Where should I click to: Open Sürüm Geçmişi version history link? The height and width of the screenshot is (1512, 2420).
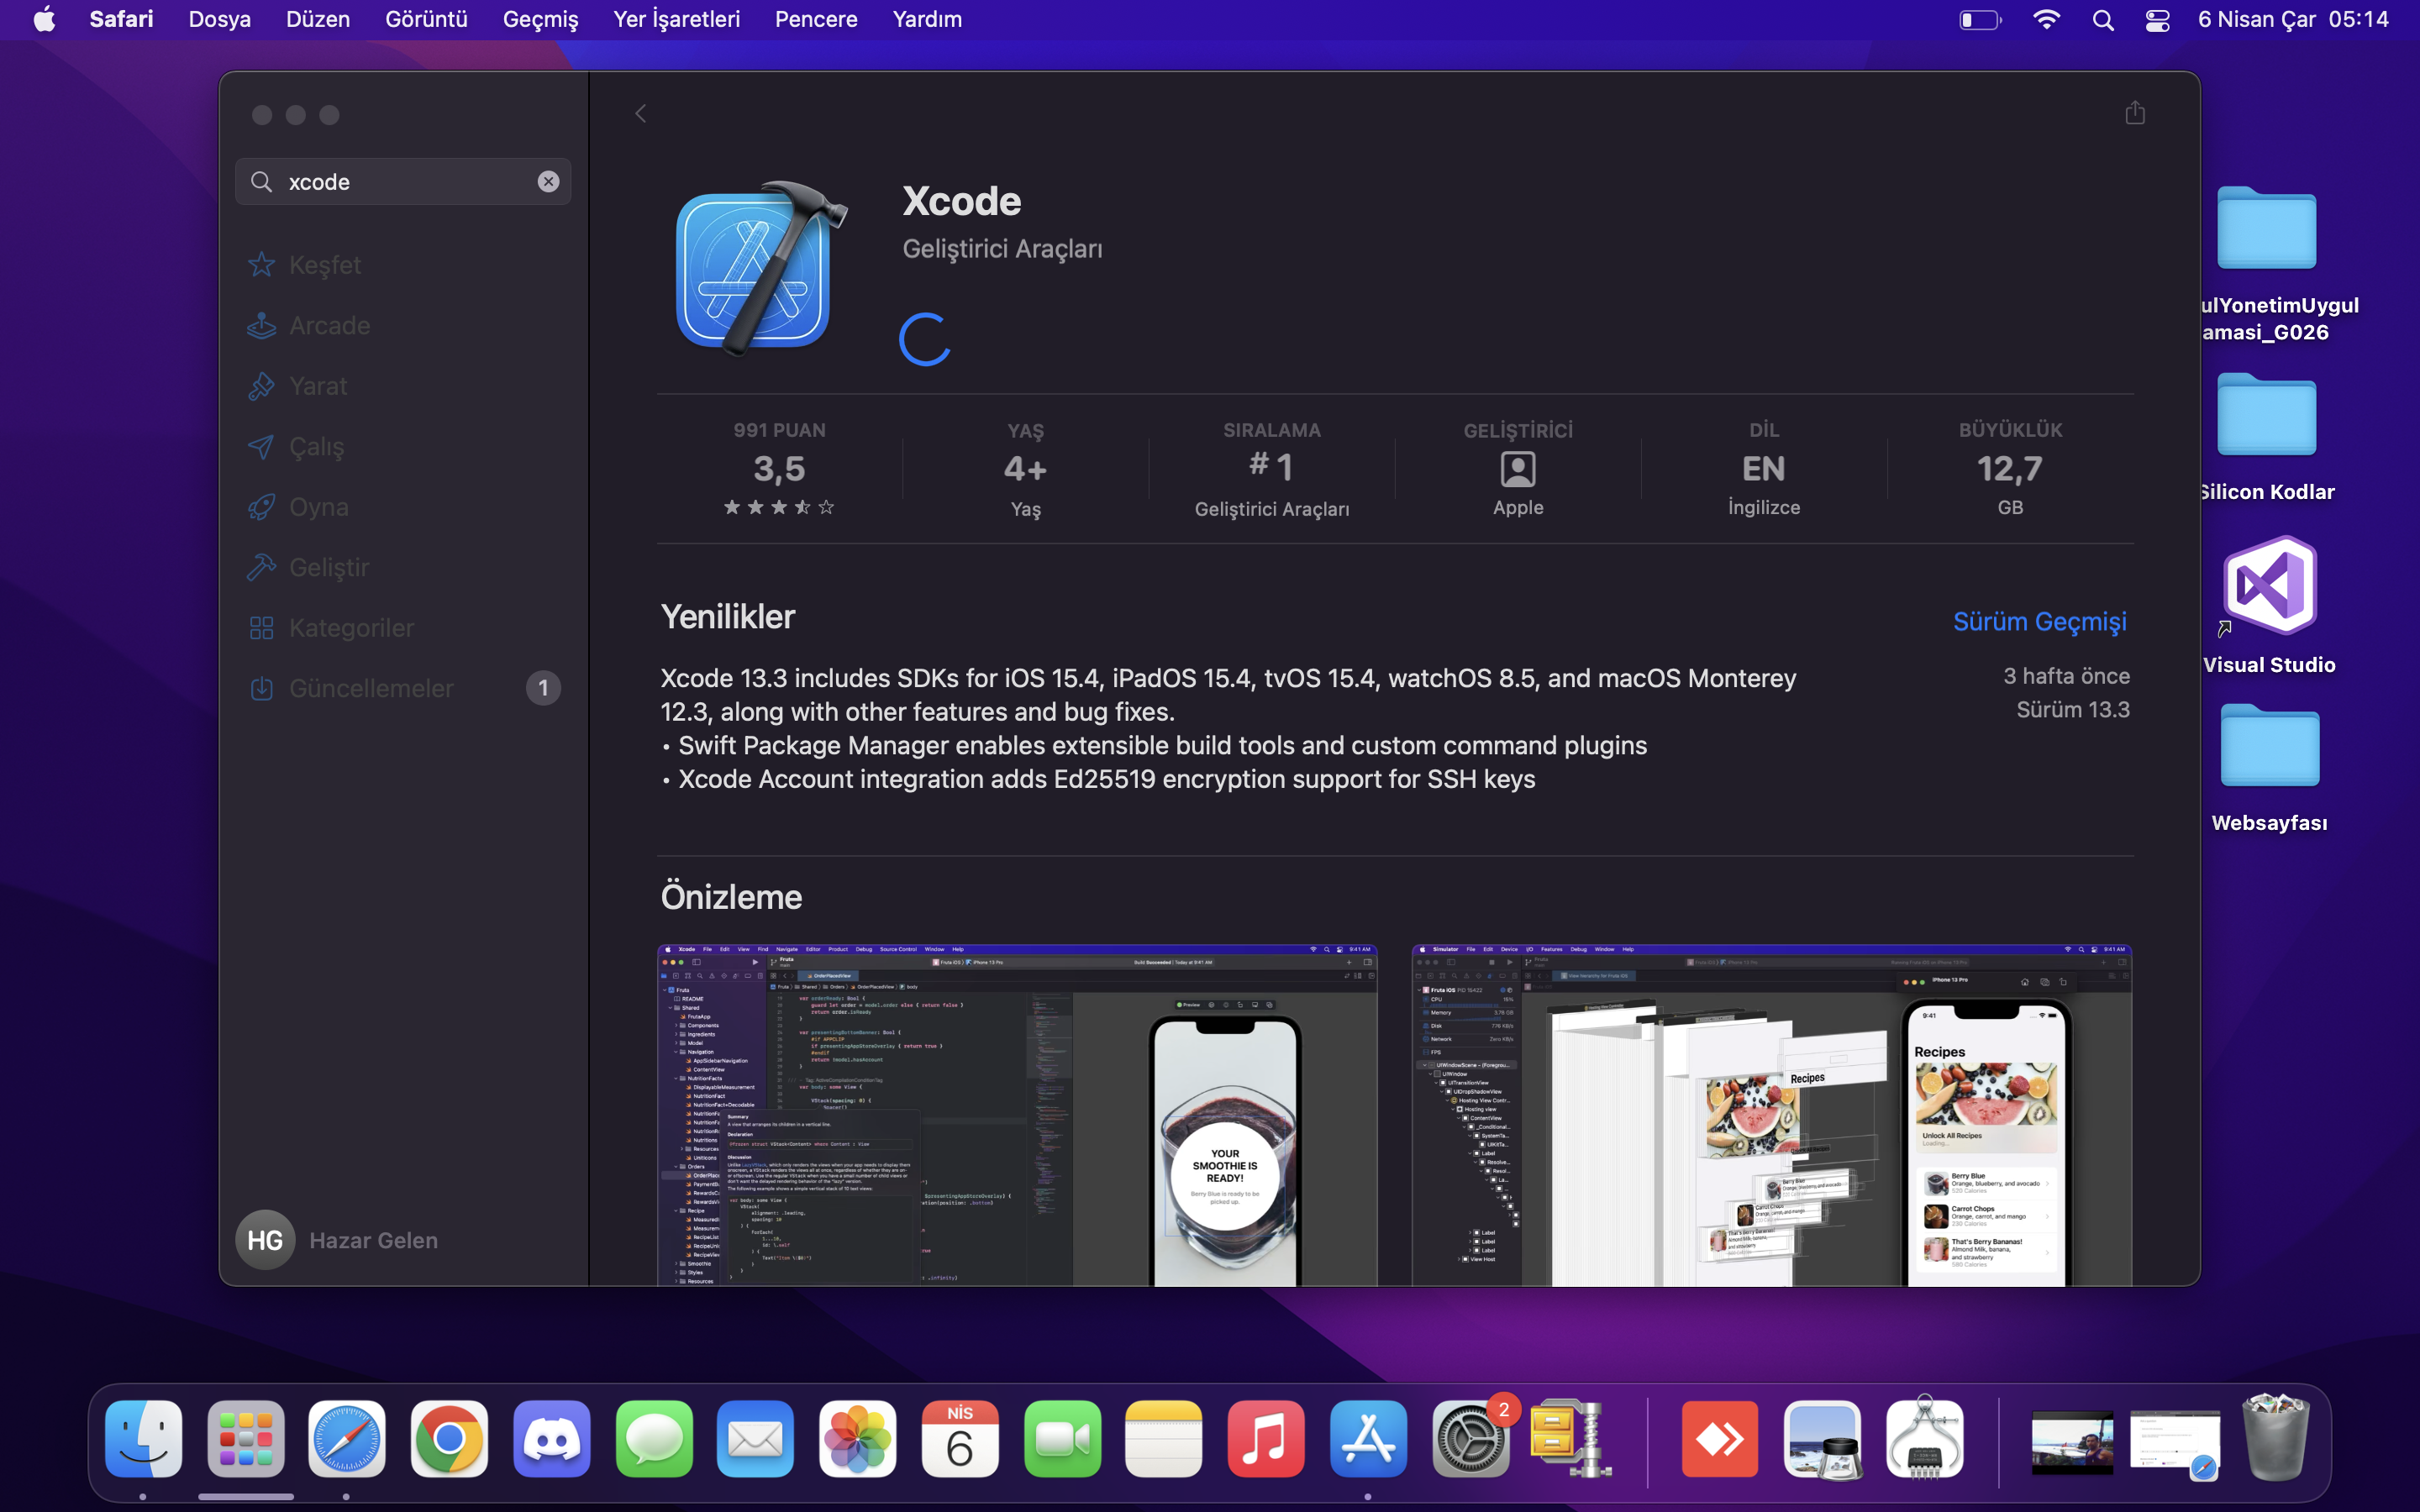point(2039,621)
